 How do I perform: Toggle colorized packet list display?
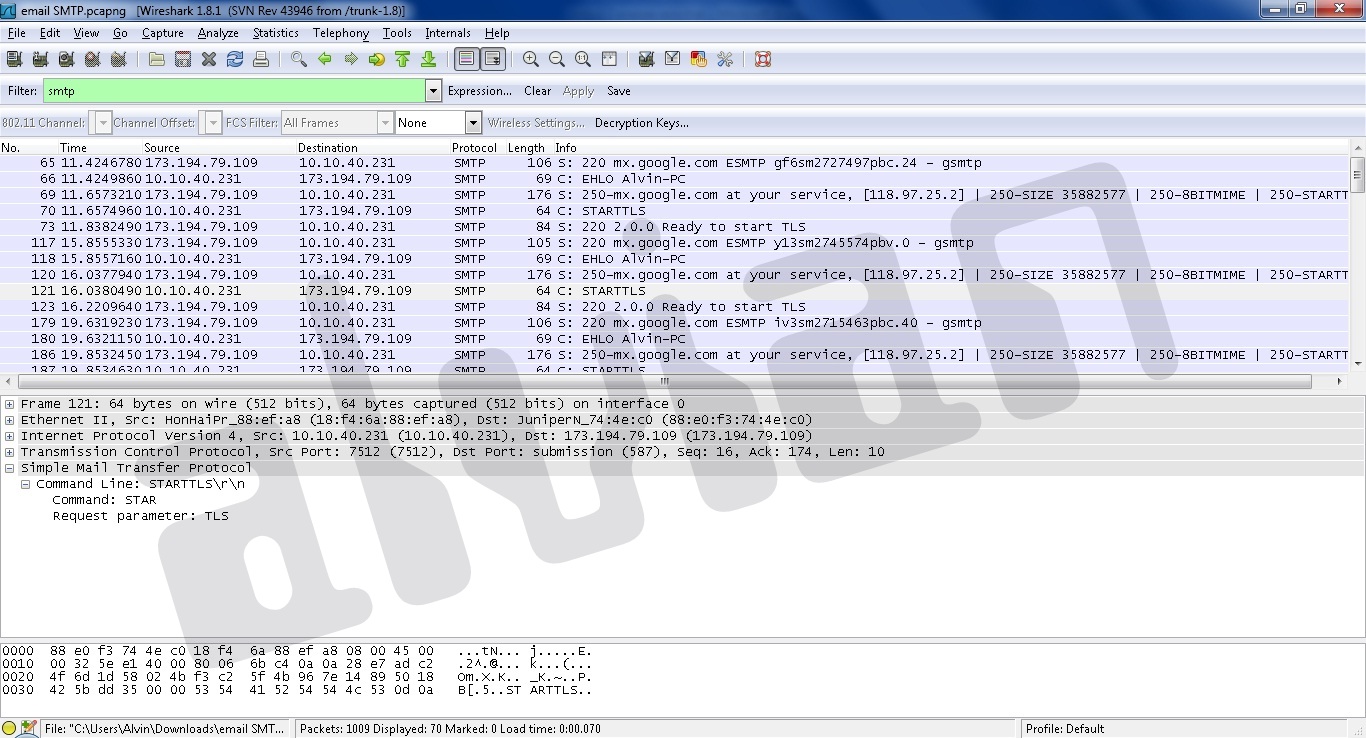(x=465, y=59)
